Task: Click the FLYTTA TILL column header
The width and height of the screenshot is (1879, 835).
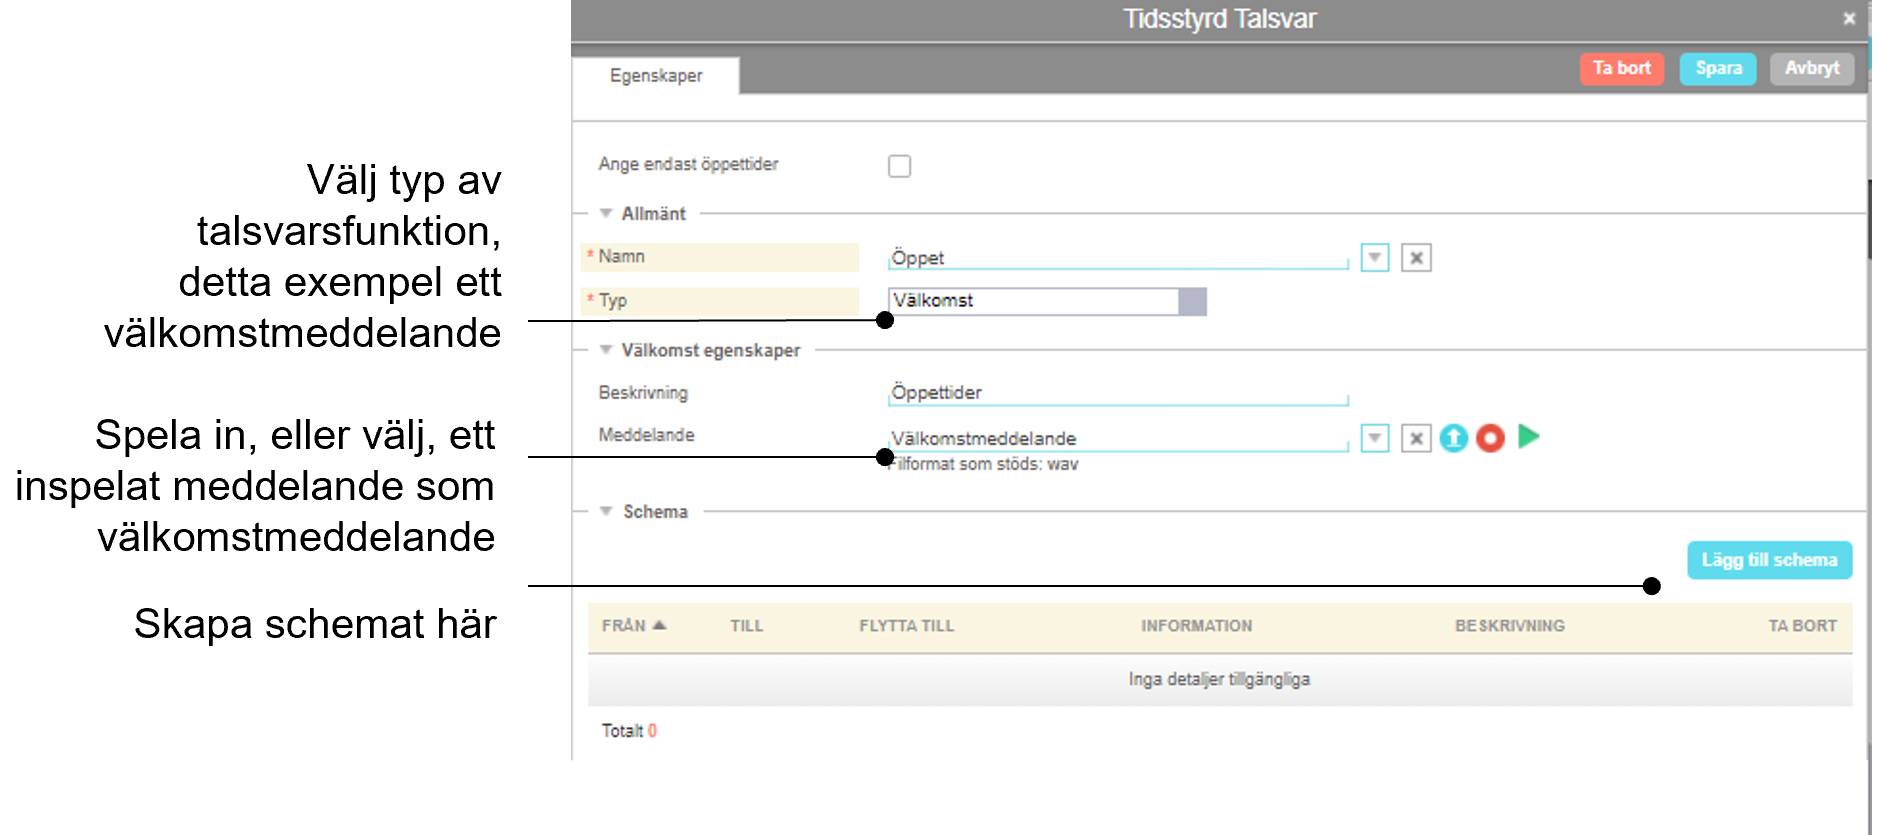Action: tap(906, 626)
